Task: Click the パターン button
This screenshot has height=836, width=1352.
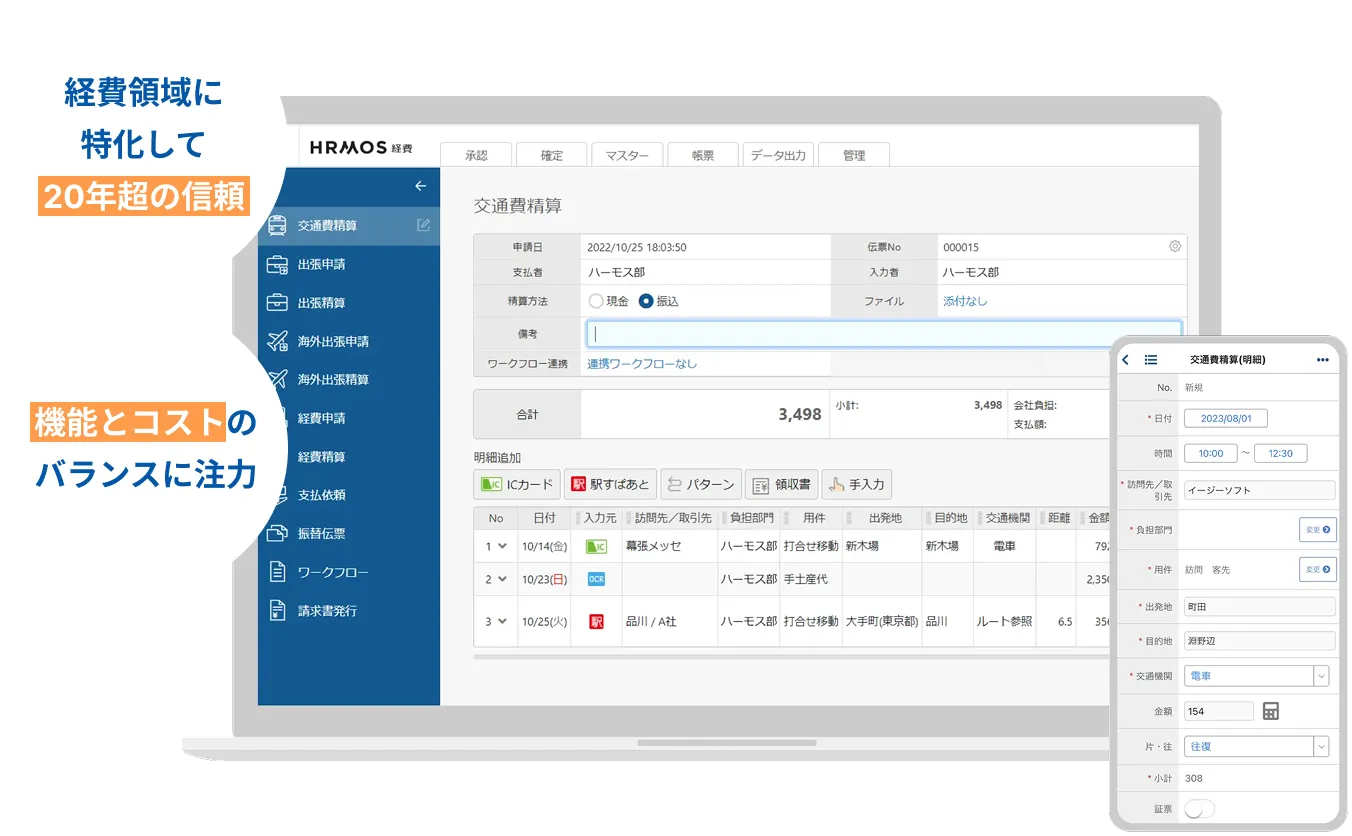Action: 700,484
